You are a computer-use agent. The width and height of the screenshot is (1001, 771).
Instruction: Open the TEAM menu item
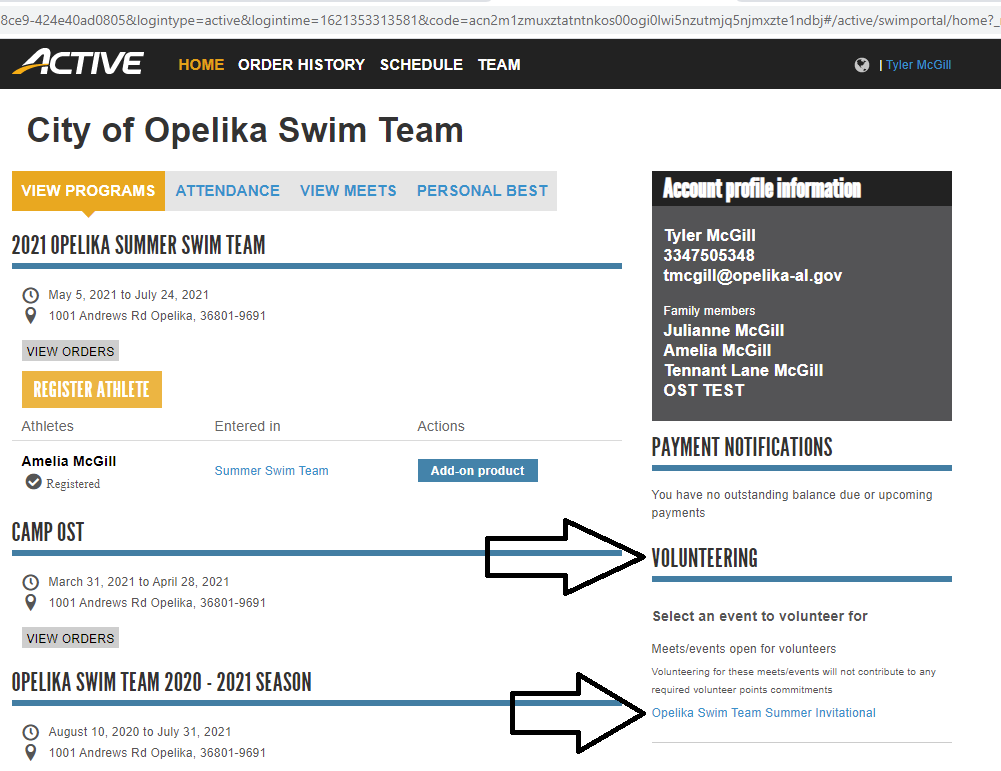click(x=499, y=65)
